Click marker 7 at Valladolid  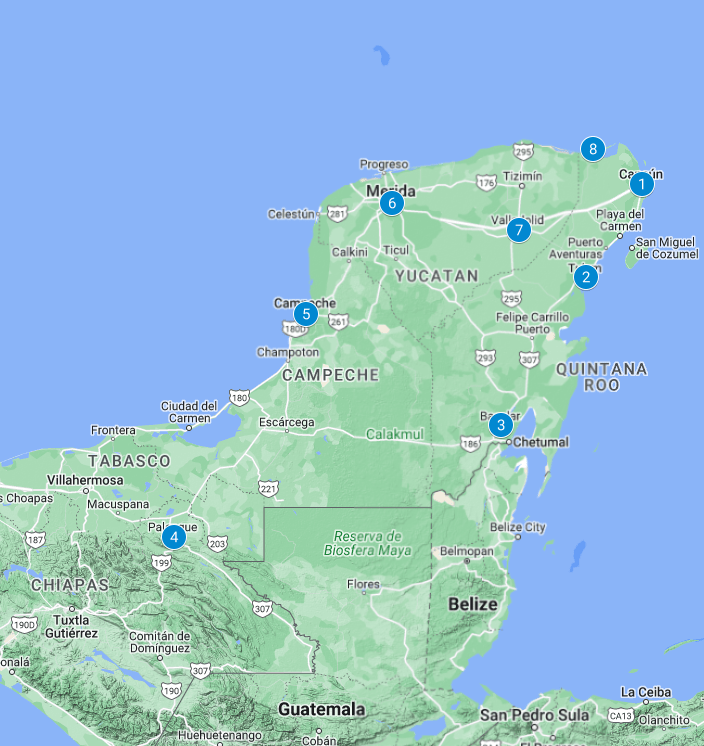pyautogui.click(x=518, y=230)
